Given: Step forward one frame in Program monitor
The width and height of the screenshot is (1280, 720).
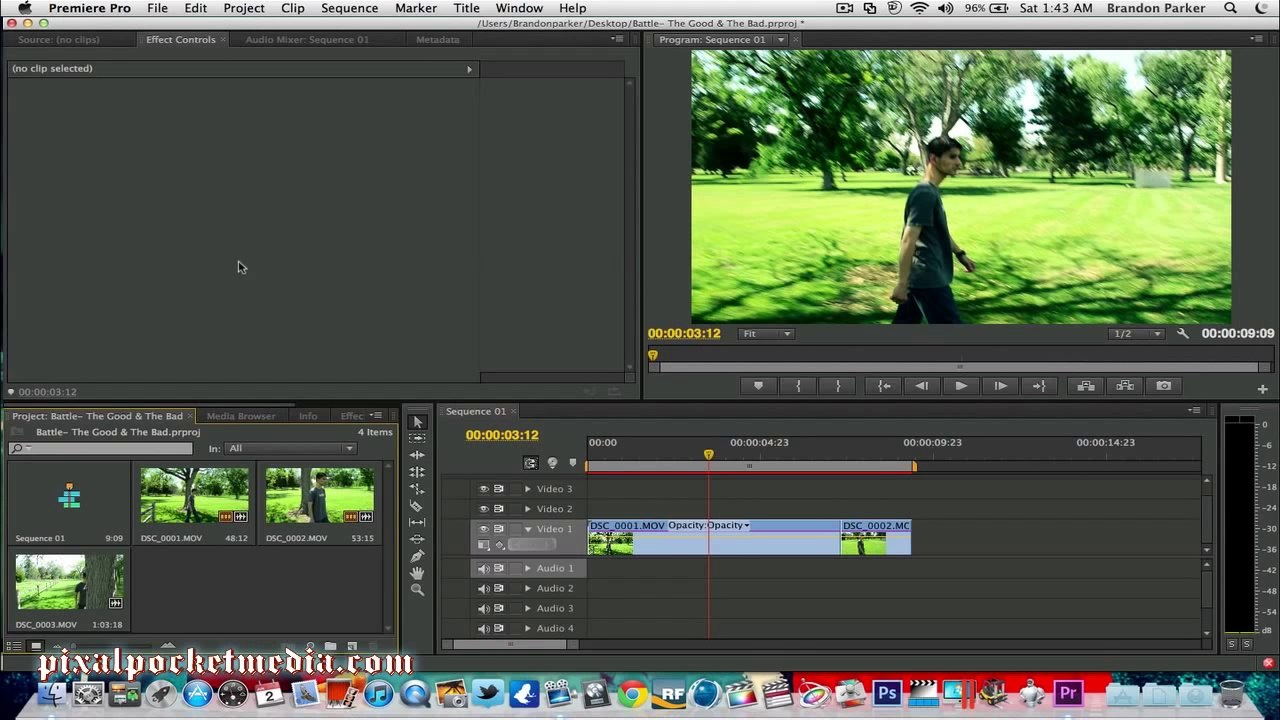Looking at the screenshot, I should [1000, 386].
